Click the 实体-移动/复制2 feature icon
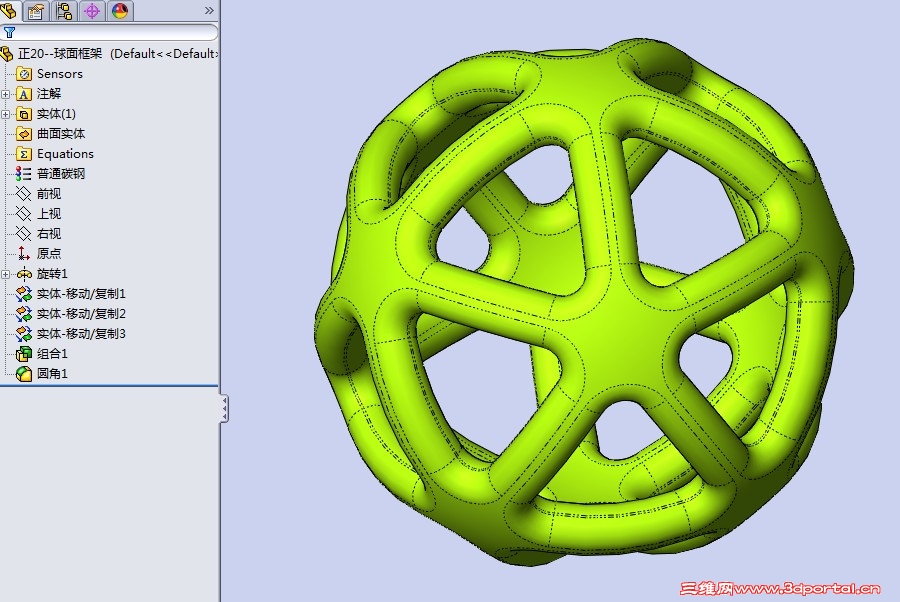The width and height of the screenshot is (900, 602). pyautogui.click(x=24, y=314)
